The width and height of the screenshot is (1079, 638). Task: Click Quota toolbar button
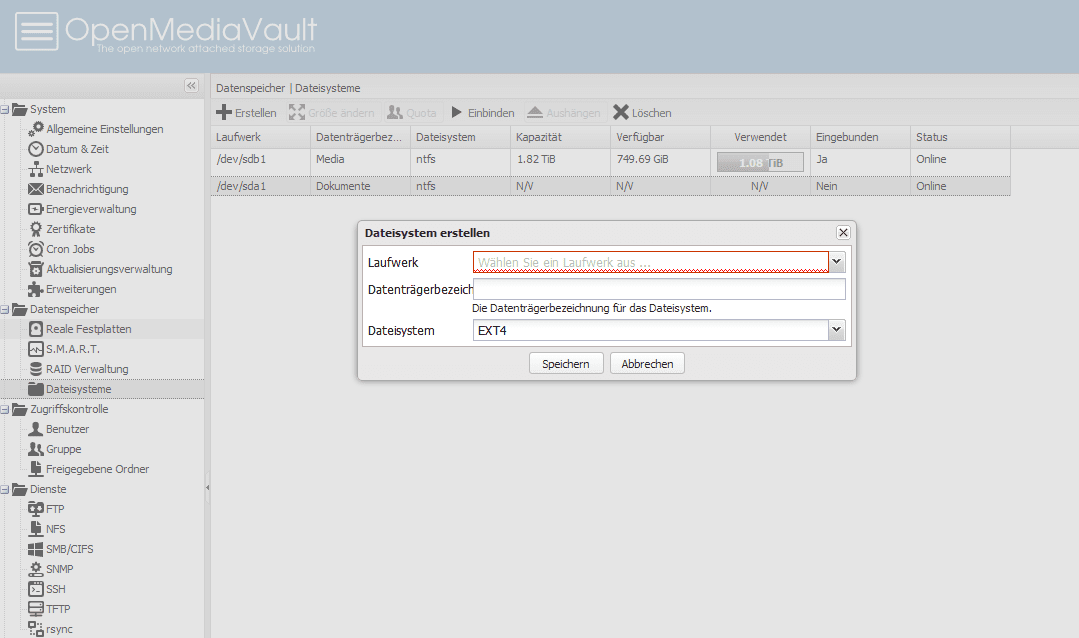pyautogui.click(x=412, y=112)
